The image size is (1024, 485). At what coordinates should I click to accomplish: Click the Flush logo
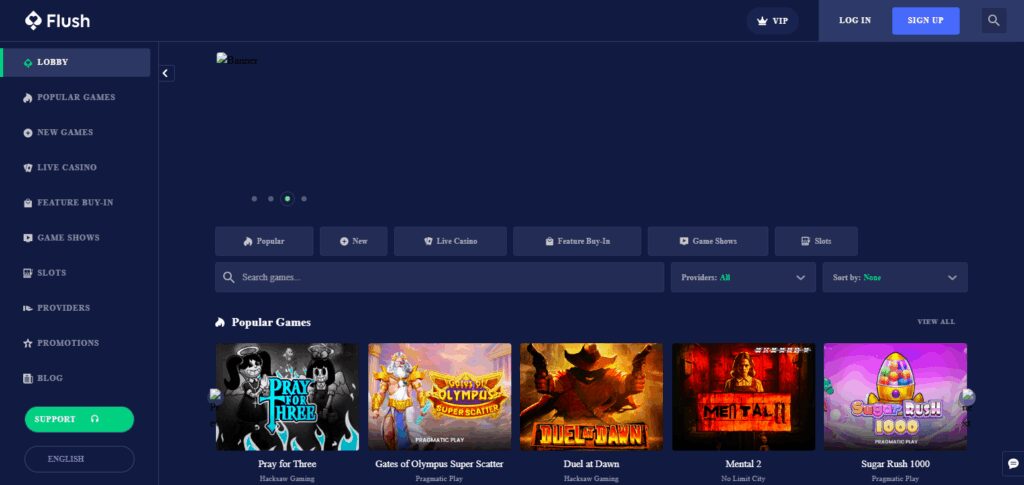[x=57, y=21]
